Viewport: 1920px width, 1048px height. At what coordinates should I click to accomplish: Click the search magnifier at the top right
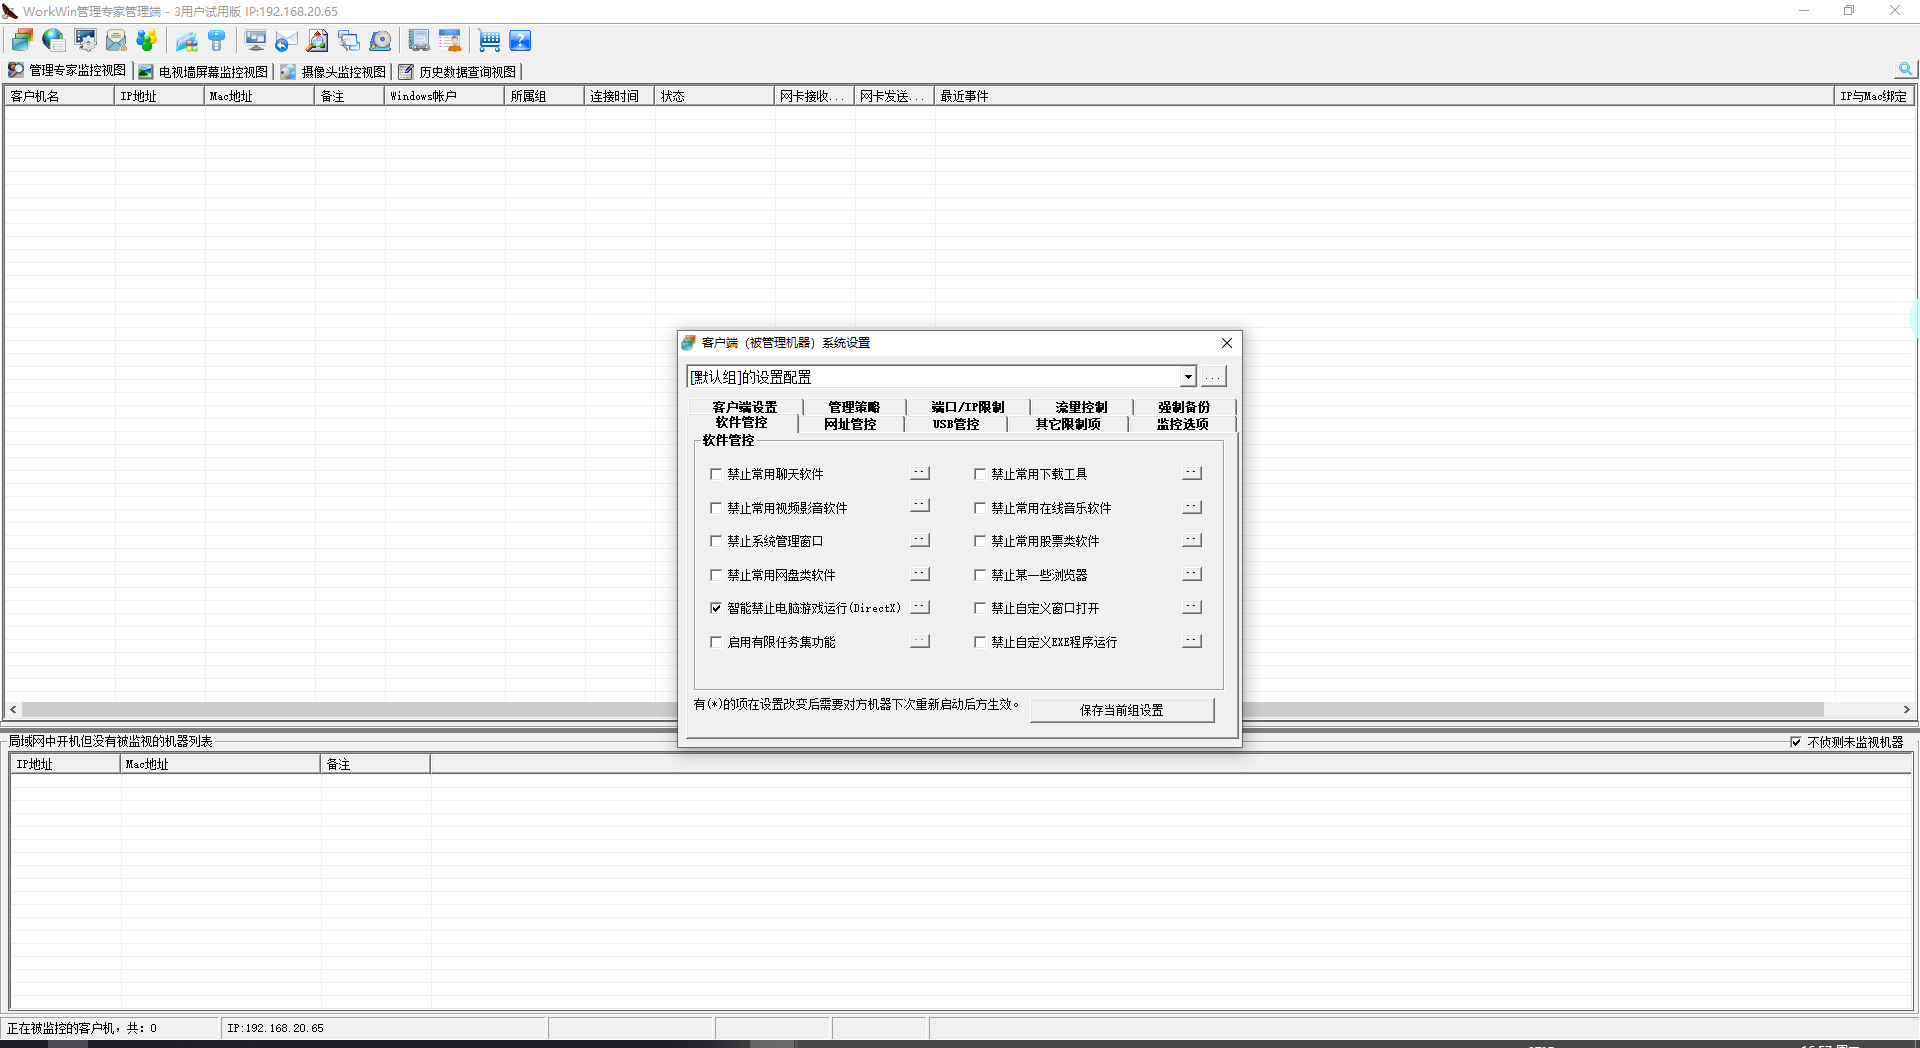coord(1905,70)
